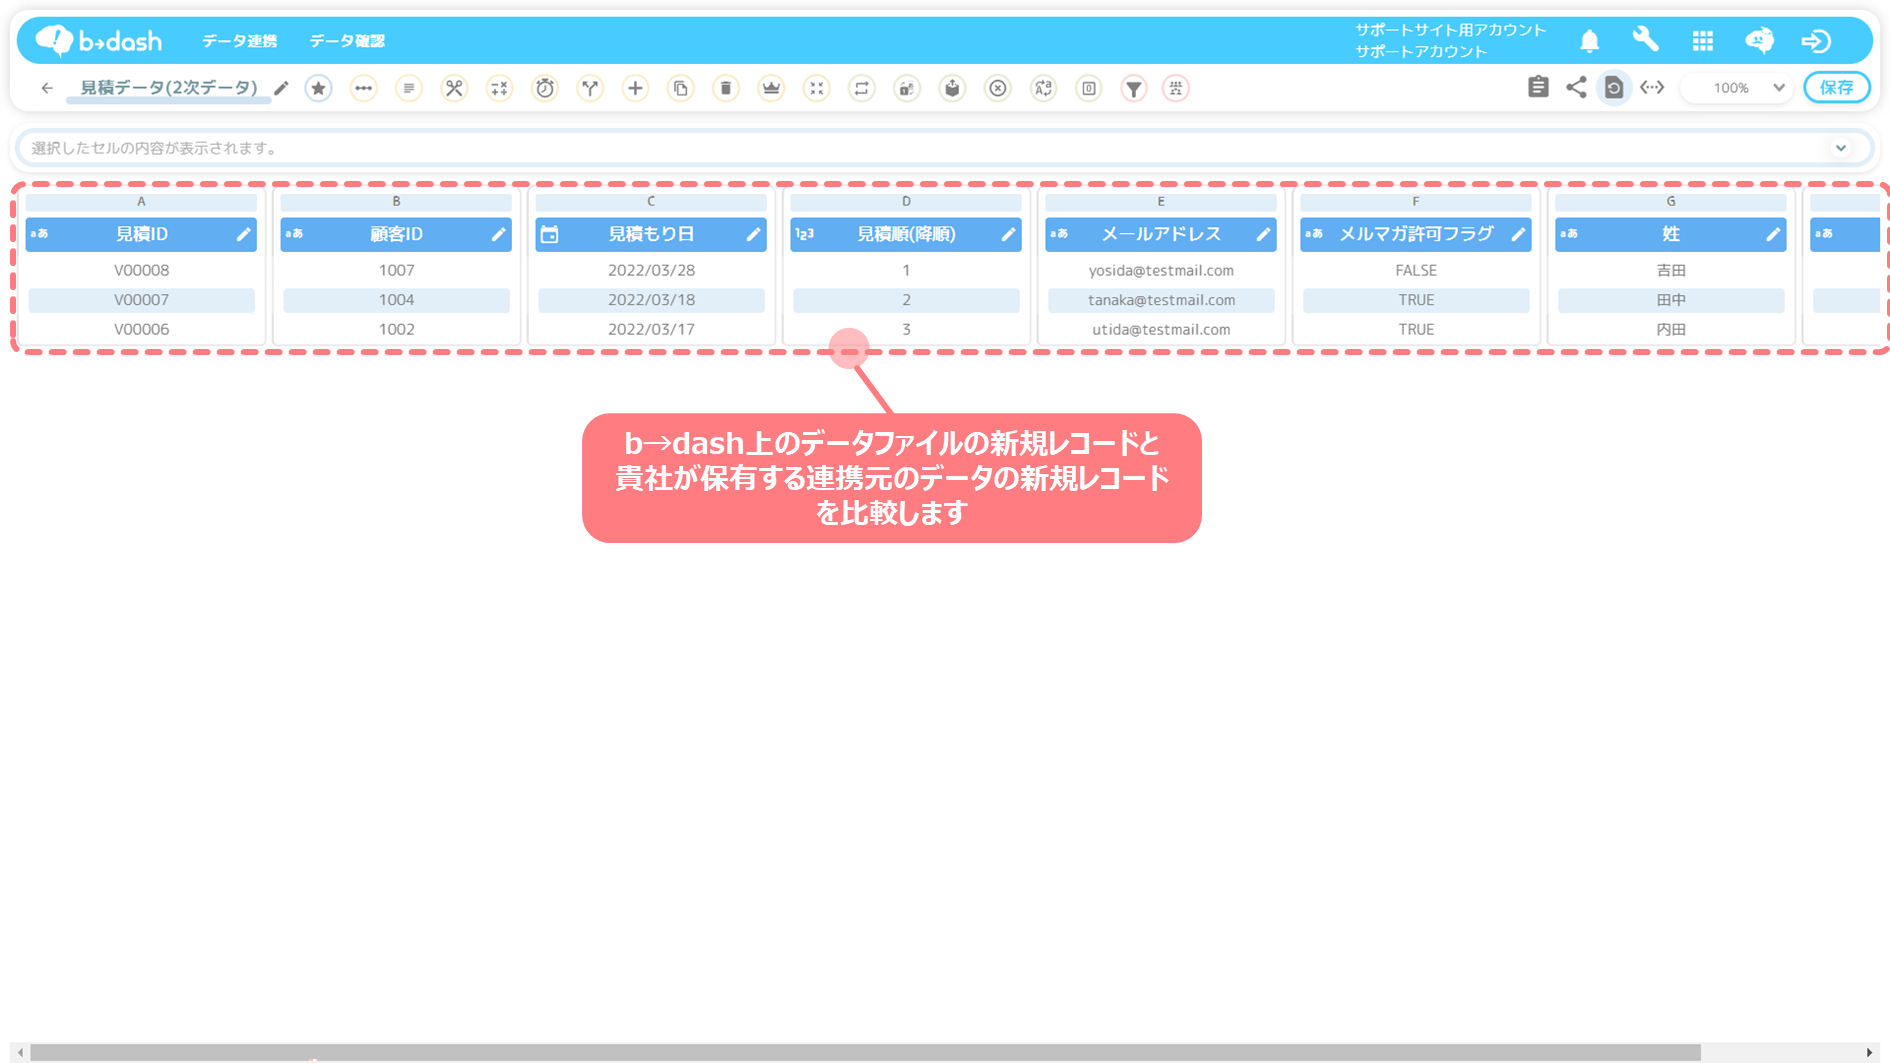Open the funnel filter tool
1890x1063 pixels.
point(1133,88)
